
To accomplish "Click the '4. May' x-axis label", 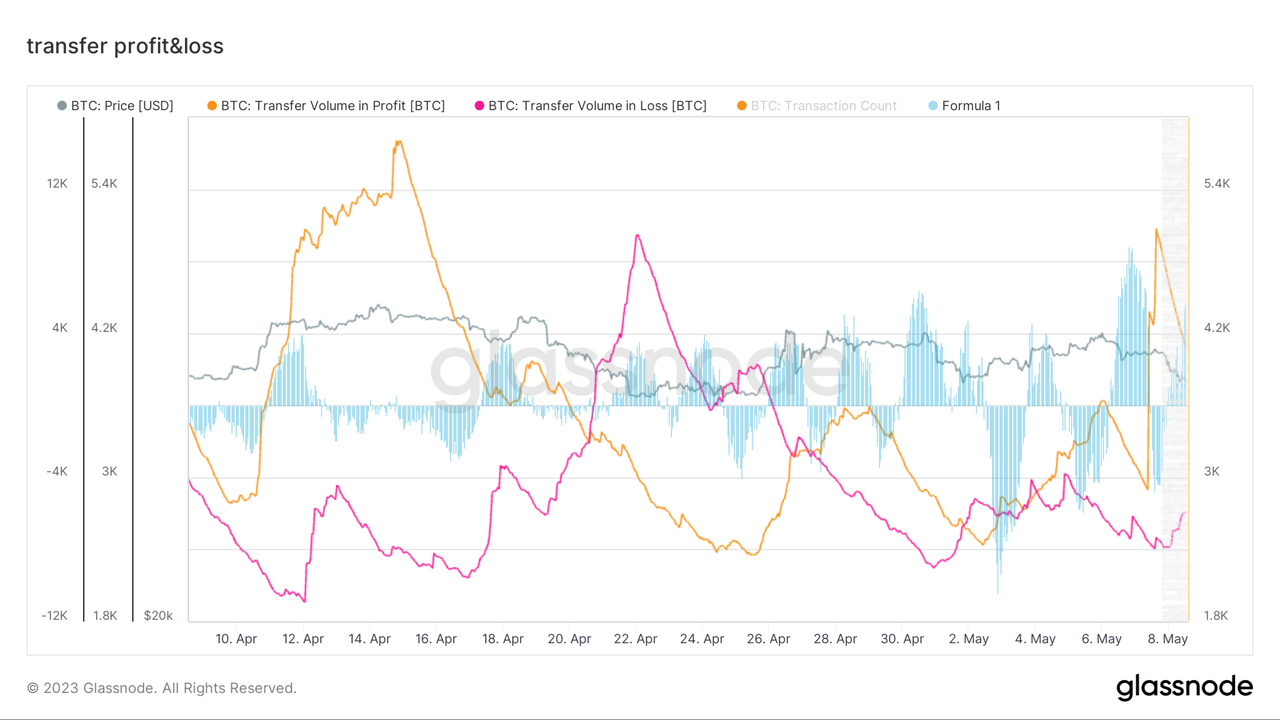I will click(1035, 639).
